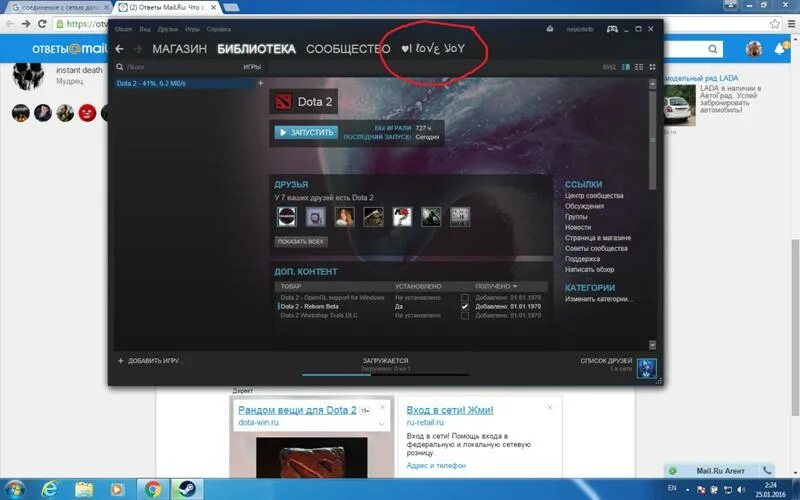This screenshot has width=800, height=500.
Task: Click Chrome's reload page icon
Action: coord(42,23)
